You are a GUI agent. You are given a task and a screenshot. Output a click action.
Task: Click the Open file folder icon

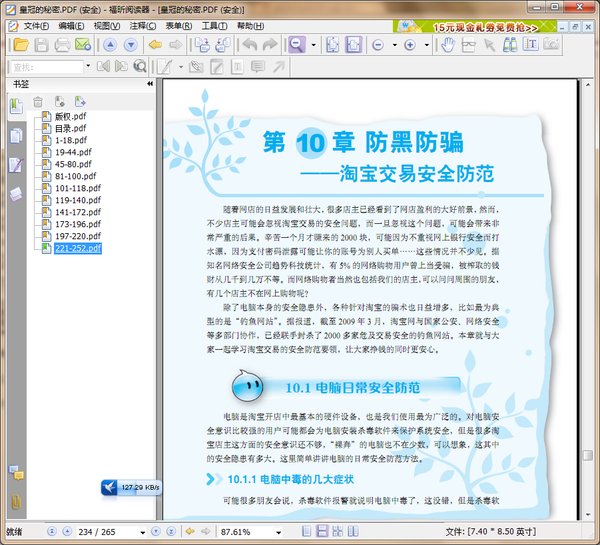tap(21, 45)
